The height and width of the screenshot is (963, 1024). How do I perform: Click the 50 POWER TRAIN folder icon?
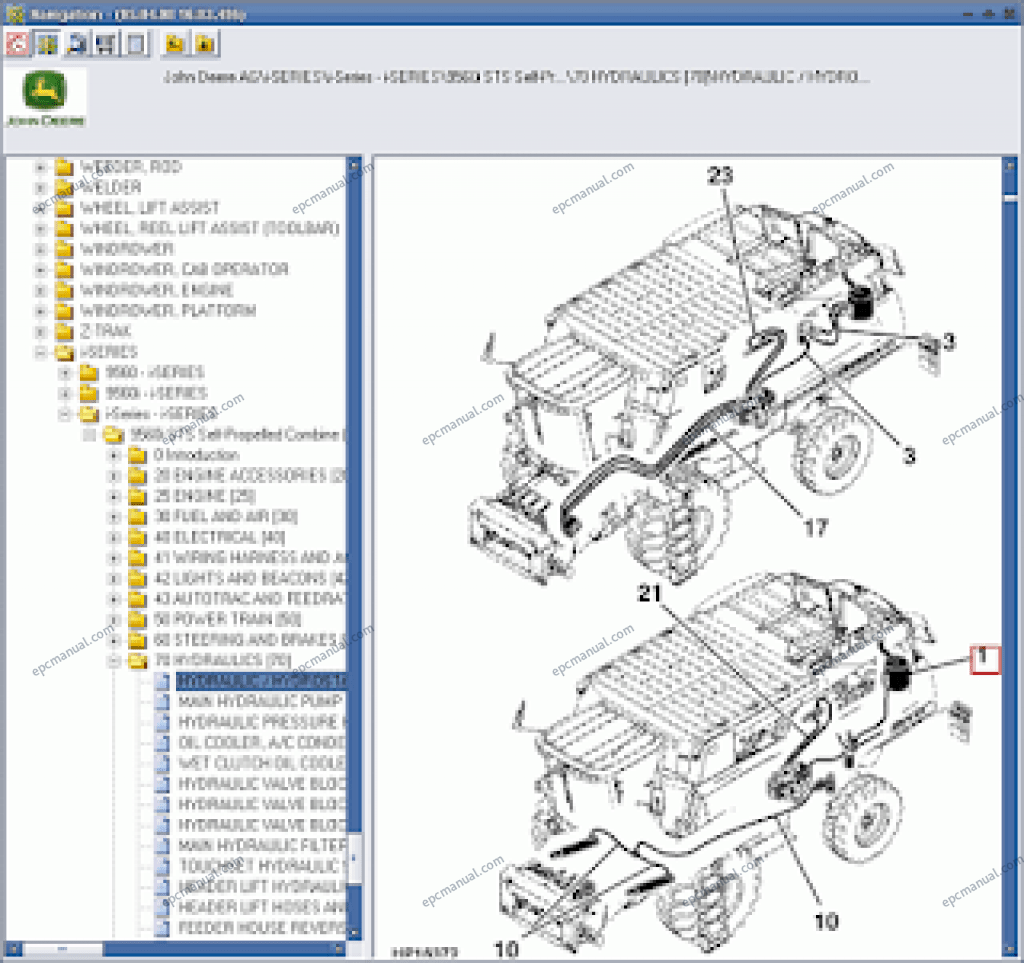[x=137, y=619]
